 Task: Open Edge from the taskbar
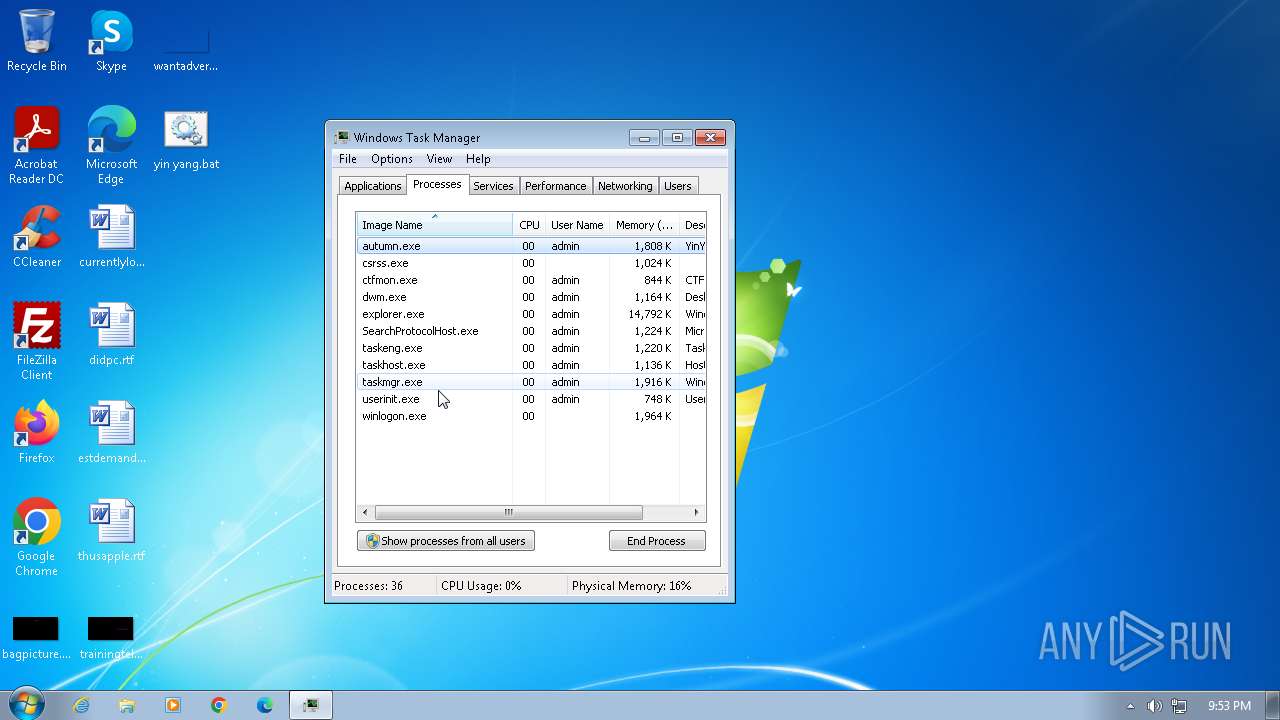pos(265,705)
